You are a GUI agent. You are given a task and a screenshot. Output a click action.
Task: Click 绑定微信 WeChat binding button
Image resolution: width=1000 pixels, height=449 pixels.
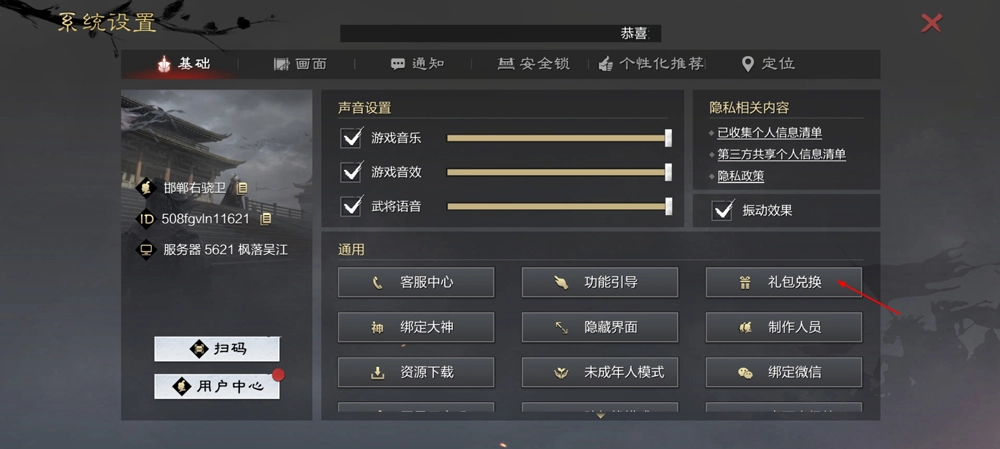click(784, 372)
